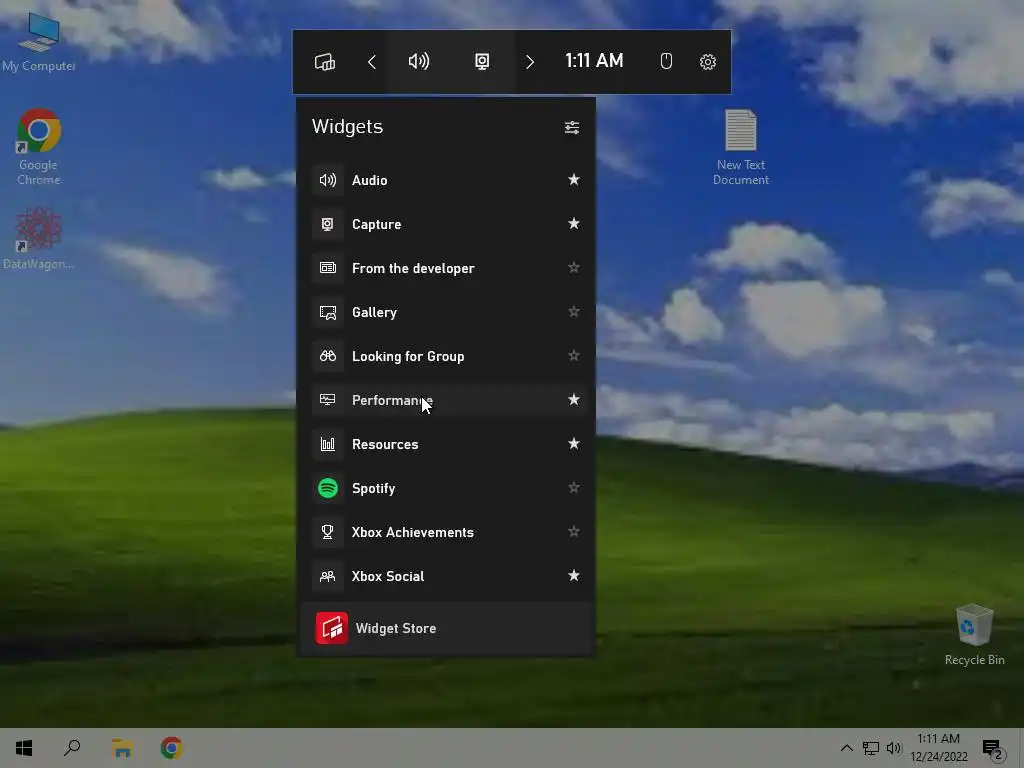The width and height of the screenshot is (1024, 768).
Task: Click the 1:11 AM clock in Game Bar
Action: pyautogui.click(x=594, y=61)
